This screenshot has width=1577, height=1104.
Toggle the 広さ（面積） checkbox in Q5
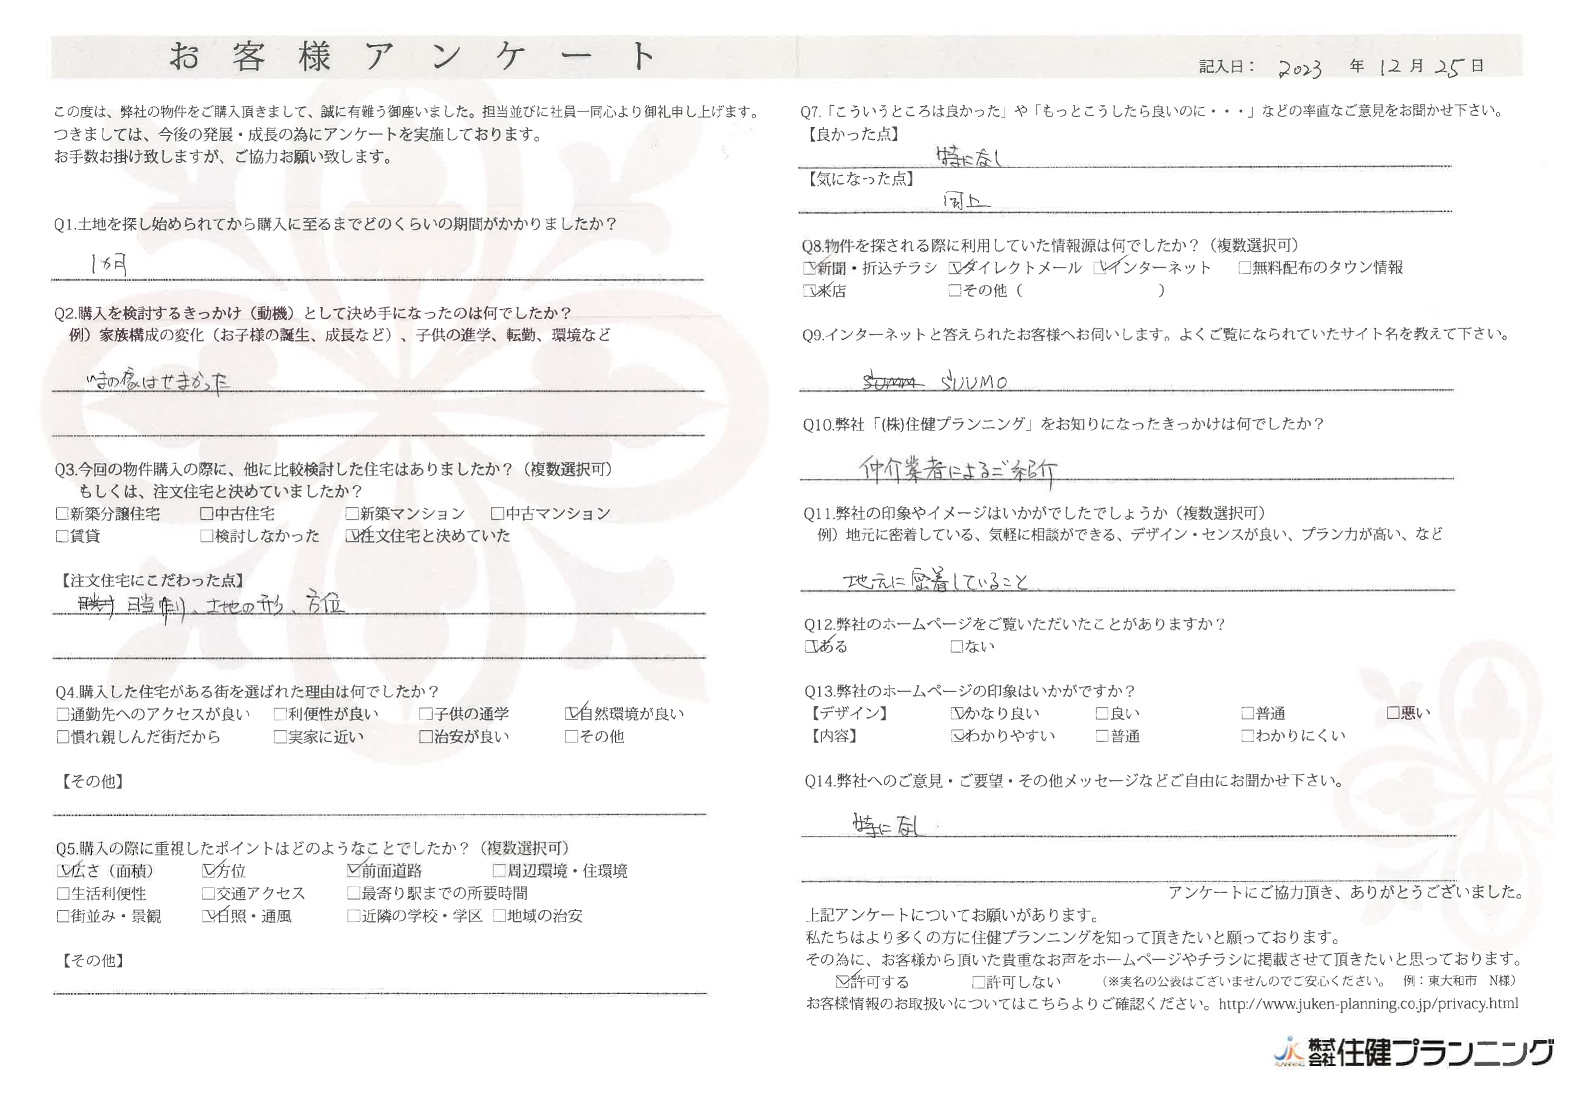pos(64,871)
